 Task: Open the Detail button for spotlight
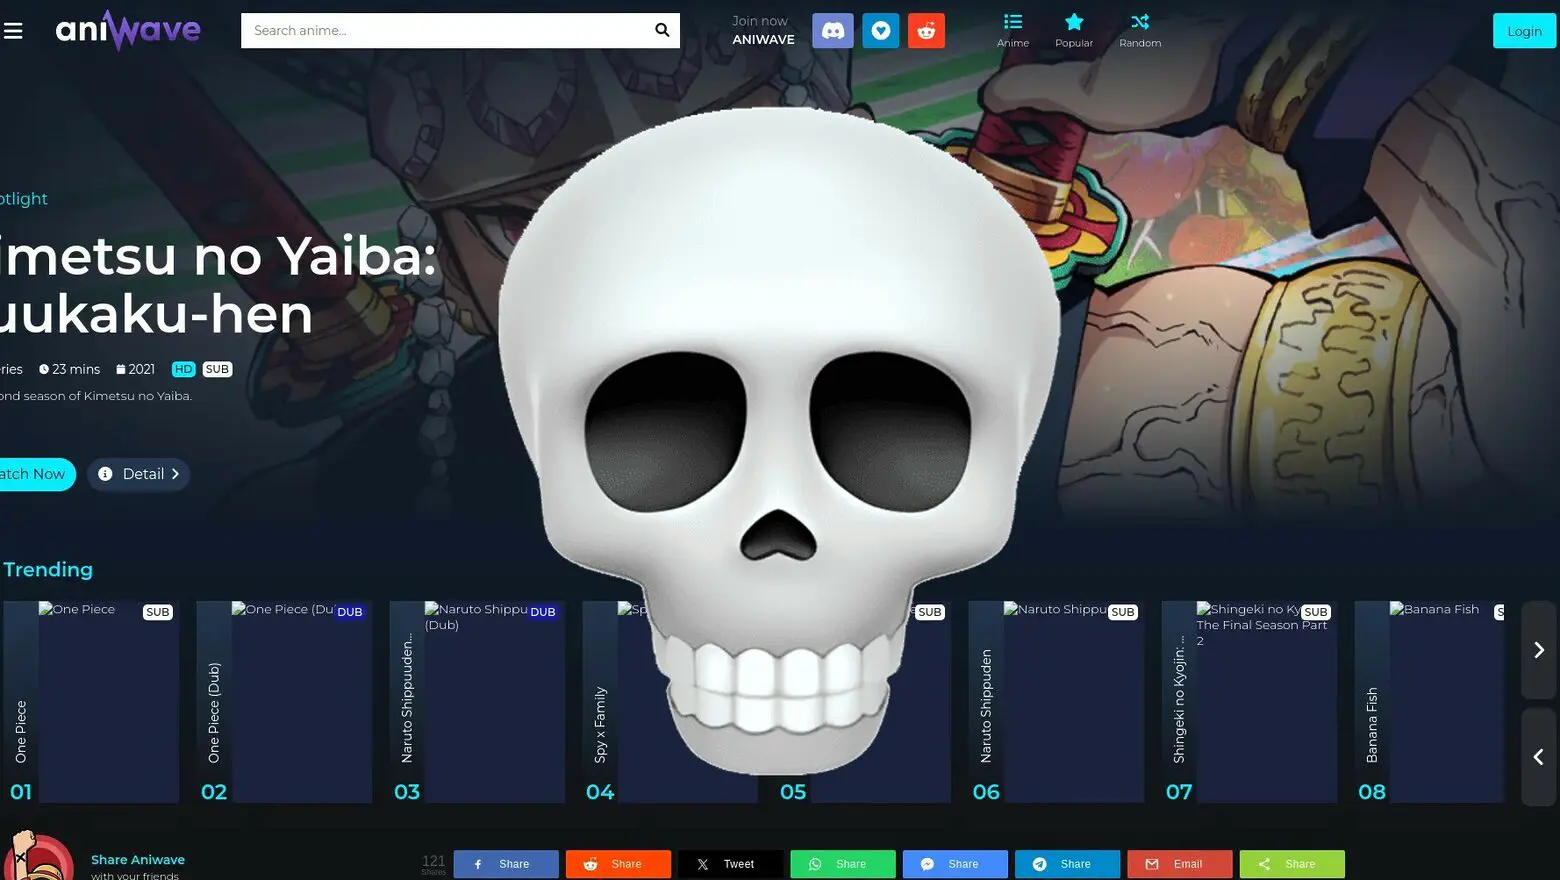(139, 474)
